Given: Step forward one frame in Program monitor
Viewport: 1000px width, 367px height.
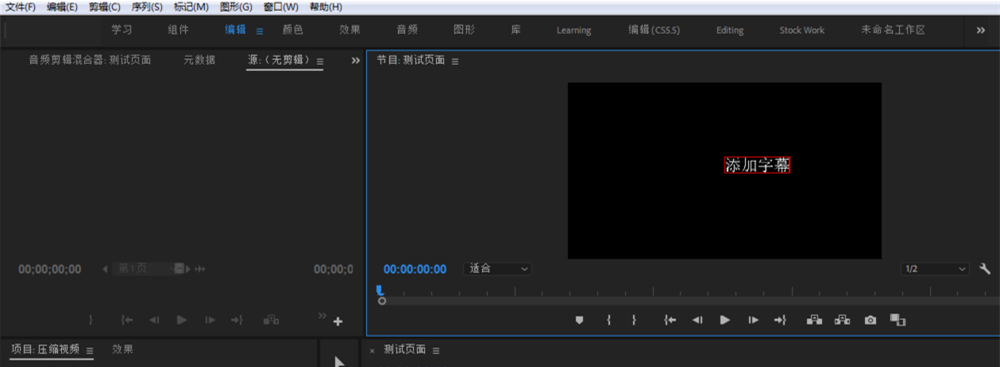Looking at the screenshot, I should coord(753,320).
